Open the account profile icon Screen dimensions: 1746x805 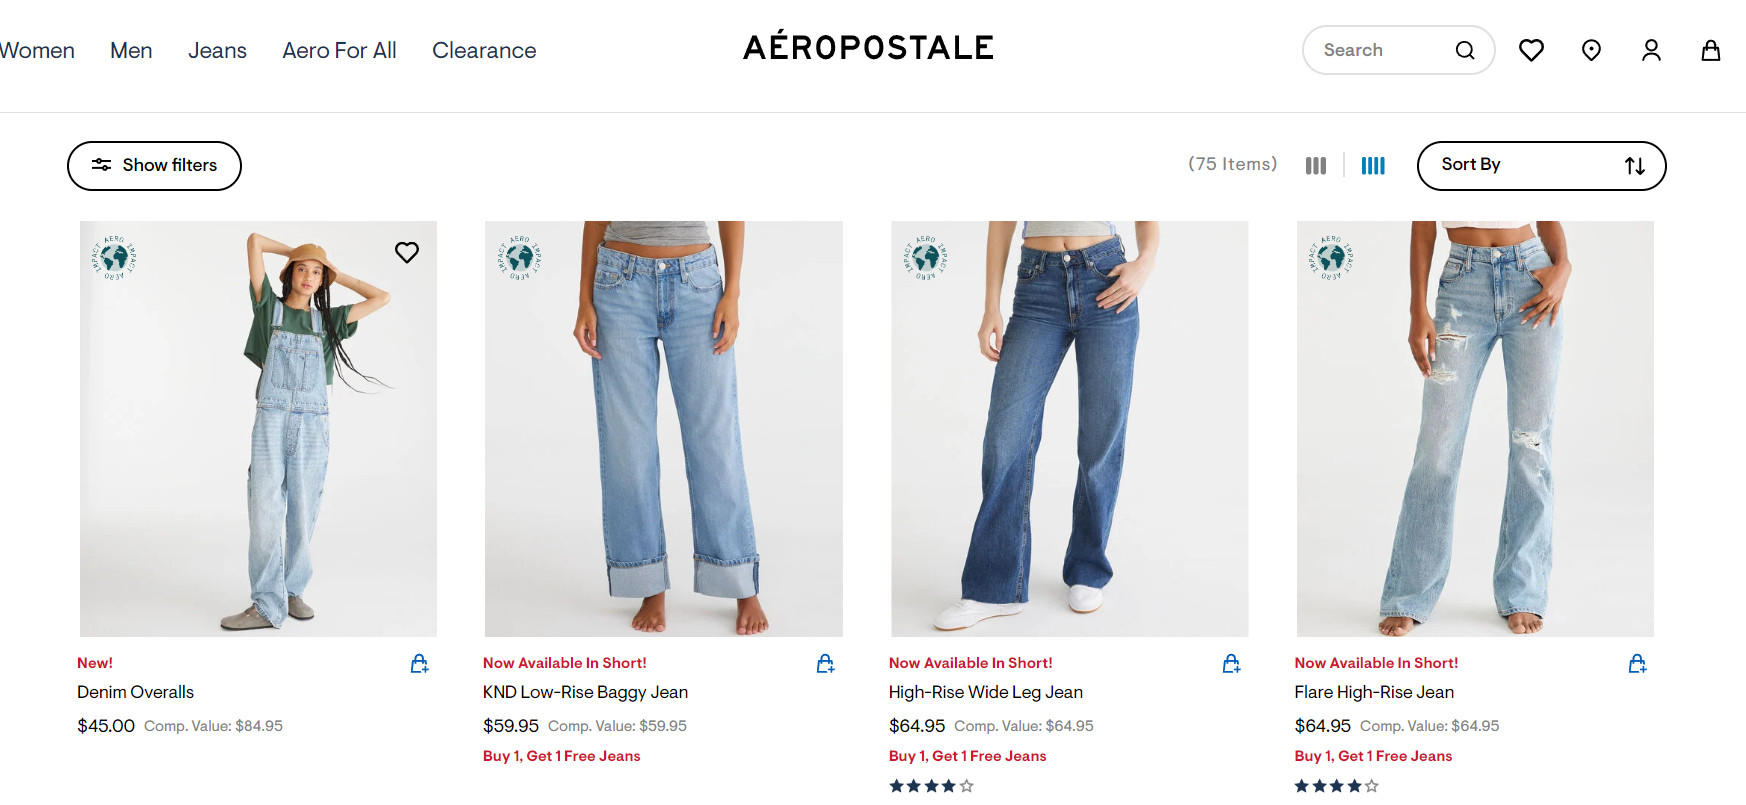[1651, 50]
